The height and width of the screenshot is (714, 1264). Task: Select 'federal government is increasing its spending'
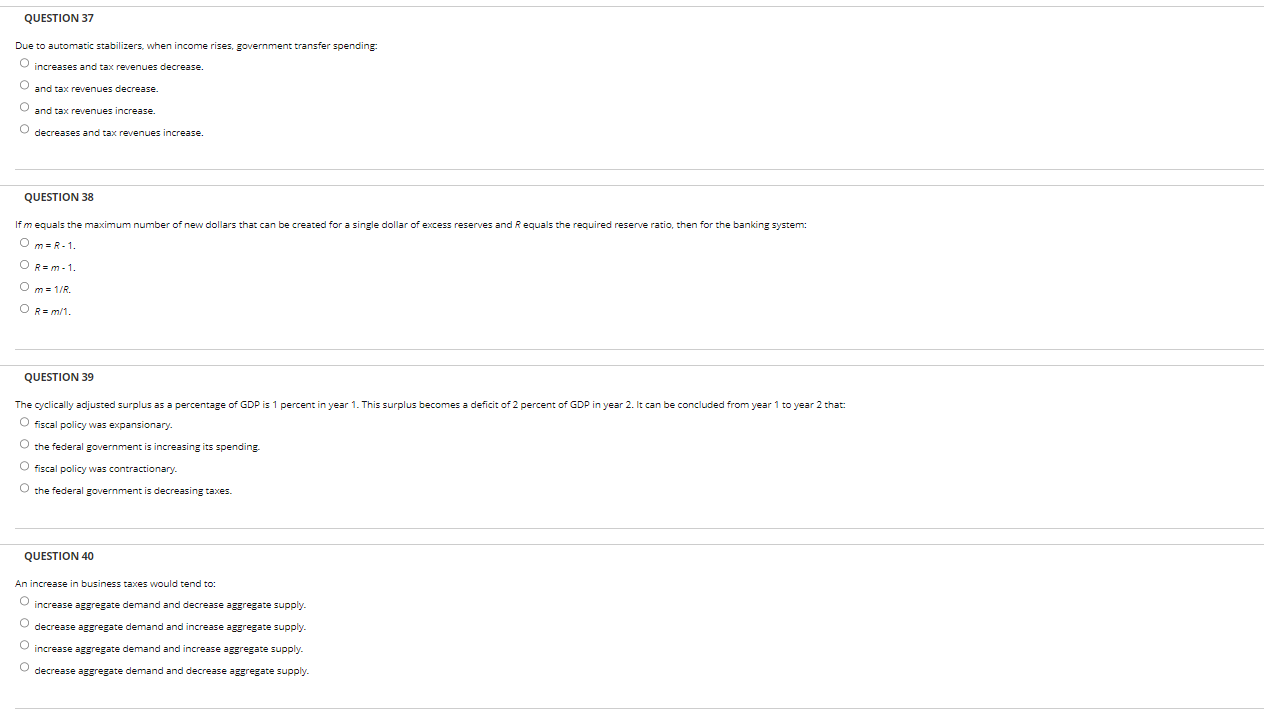coord(23,445)
